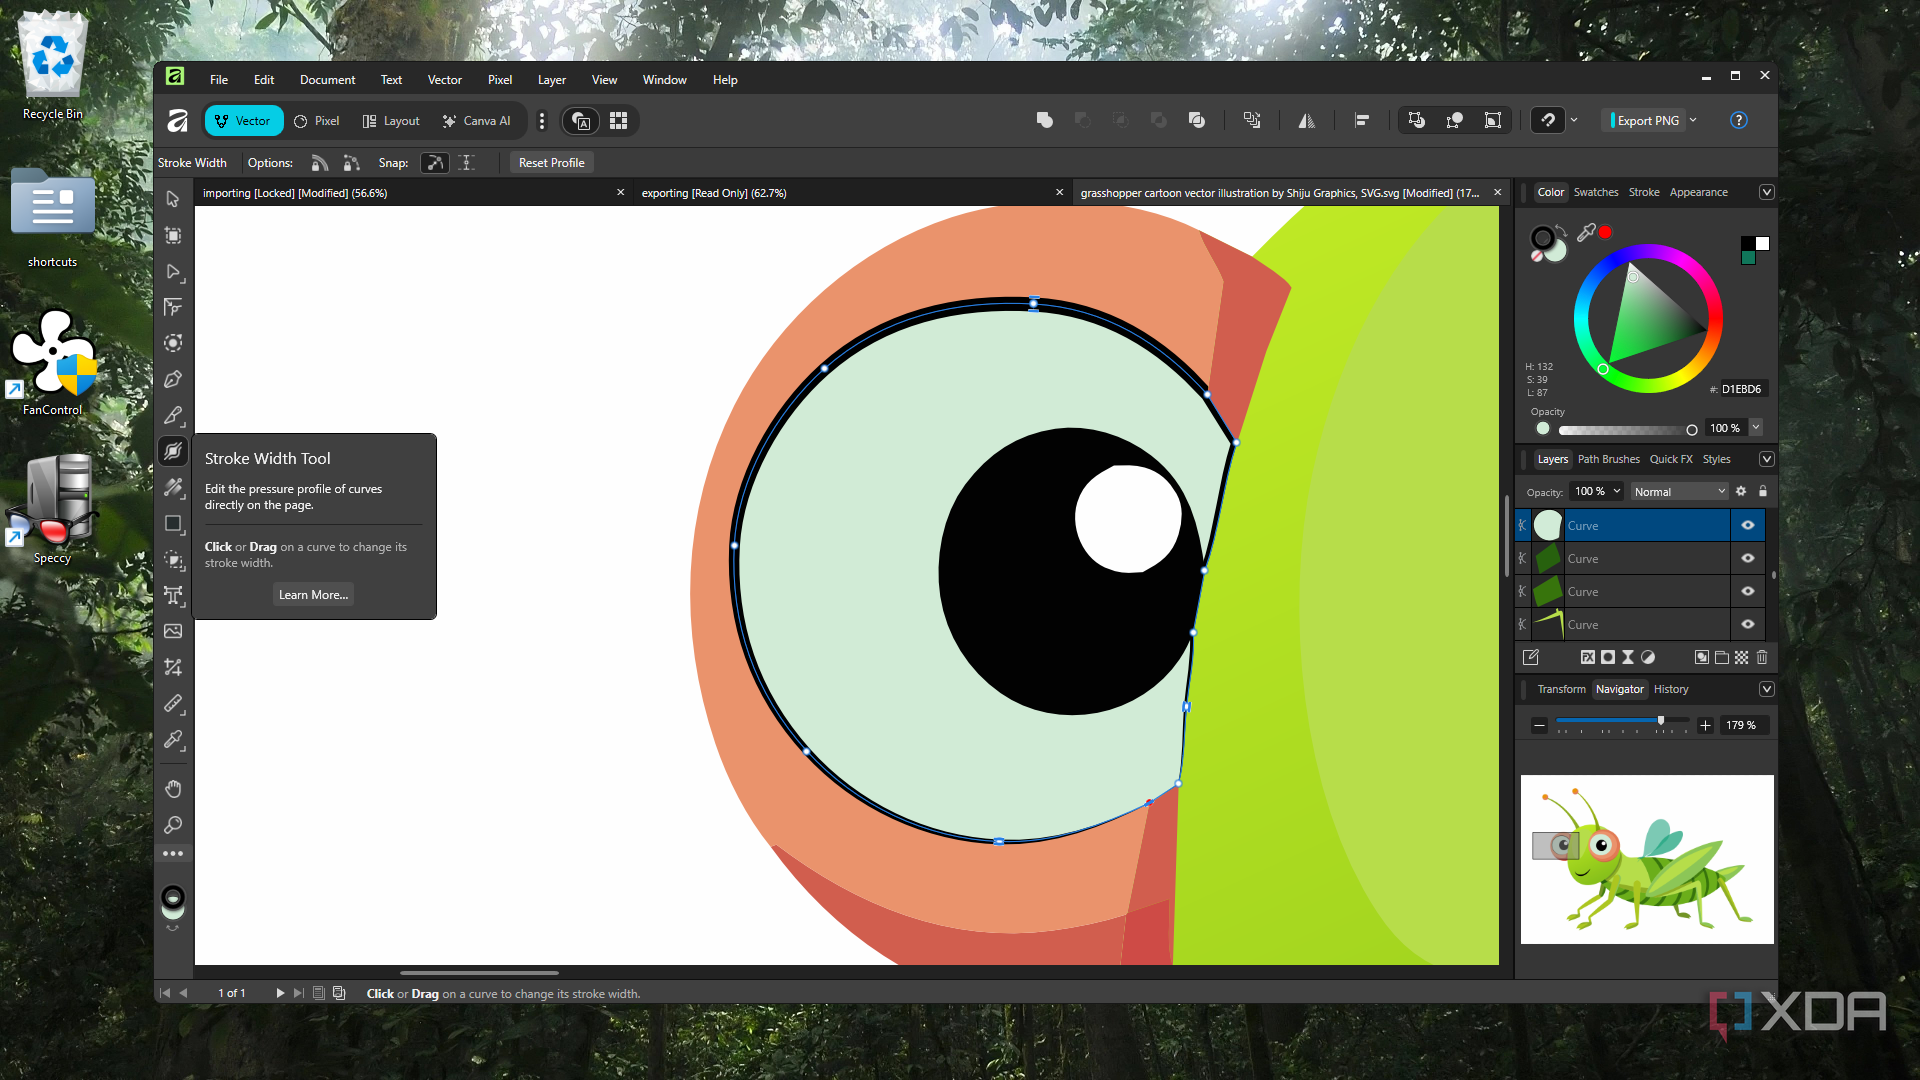Toggle visibility of third Curve layer
Viewport: 1920px width, 1080px height.
pyautogui.click(x=1748, y=591)
